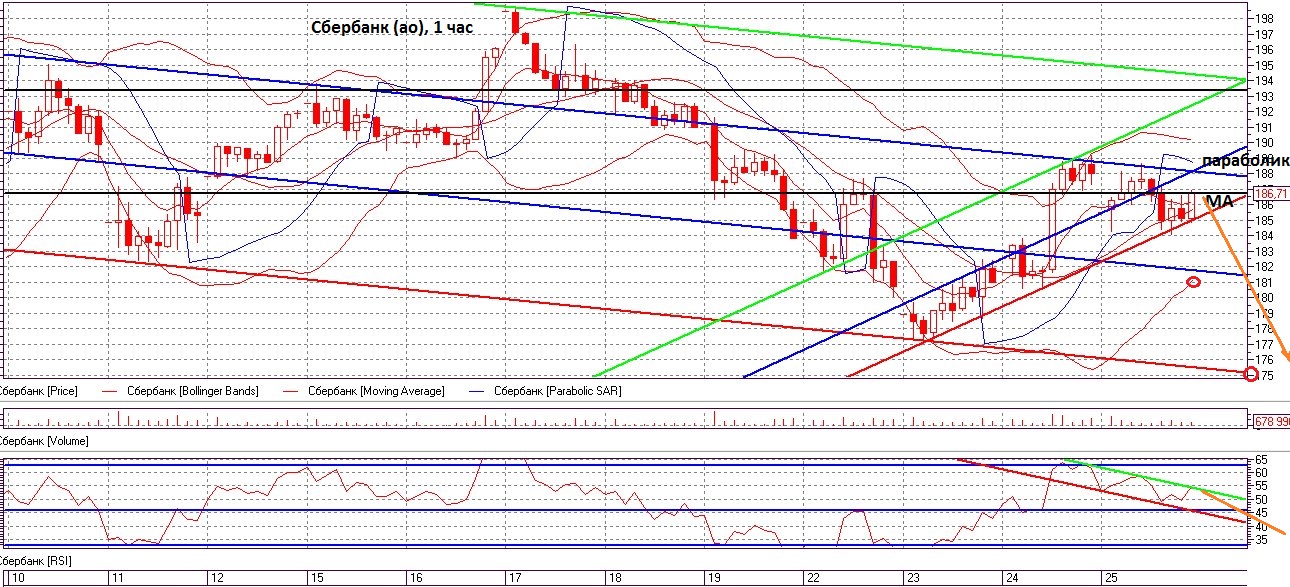Click the 190 price axis label
Image resolution: width=1290 pixels, height=587 pixels.
pos(1265,142)
